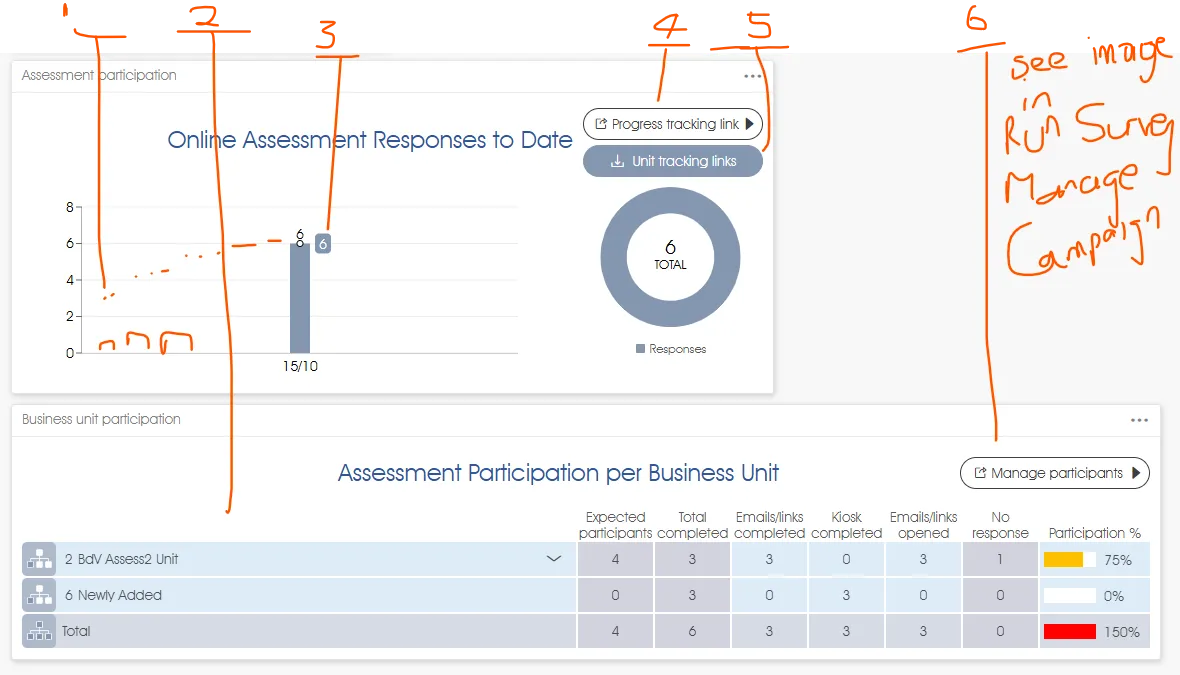Click the arrow on Progress tracking link button
1180x675 pixels.
pyautogui.click(x=750, y=124)
